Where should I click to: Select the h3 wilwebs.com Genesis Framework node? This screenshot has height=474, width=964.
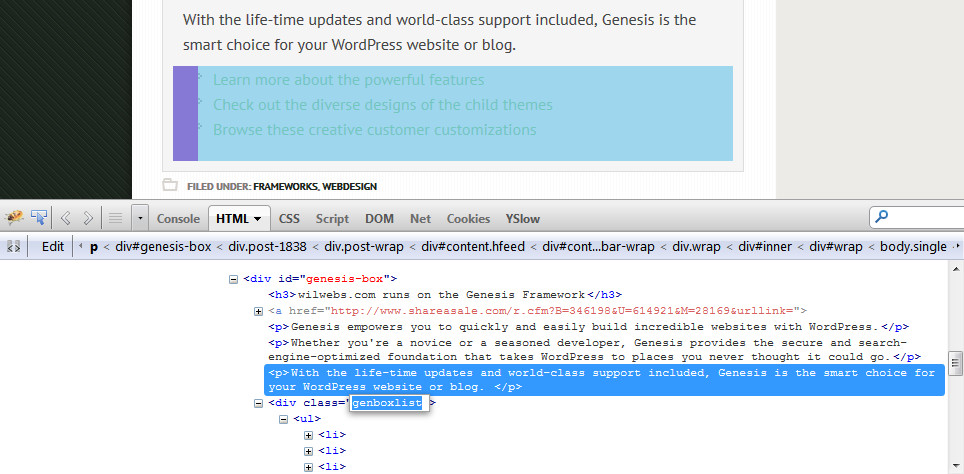(445, 294)
